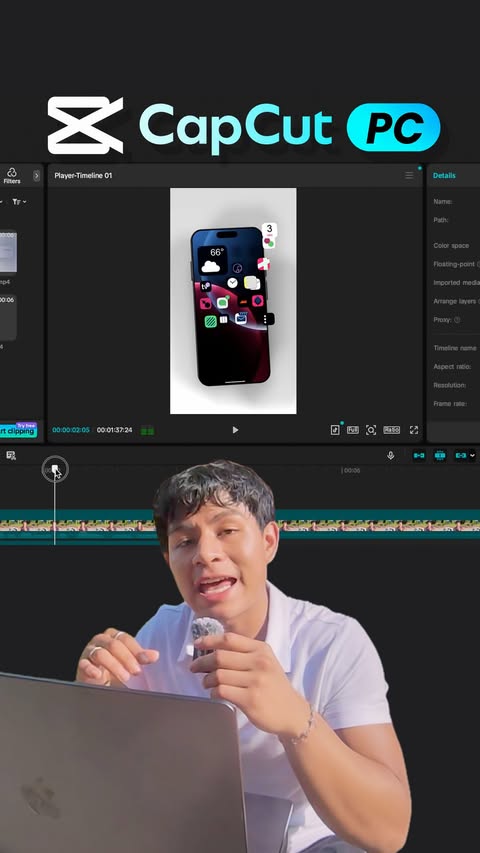Expand more tabs using the right chevron arrow
This screenshot has height=853, width=480.
(36, 176)
